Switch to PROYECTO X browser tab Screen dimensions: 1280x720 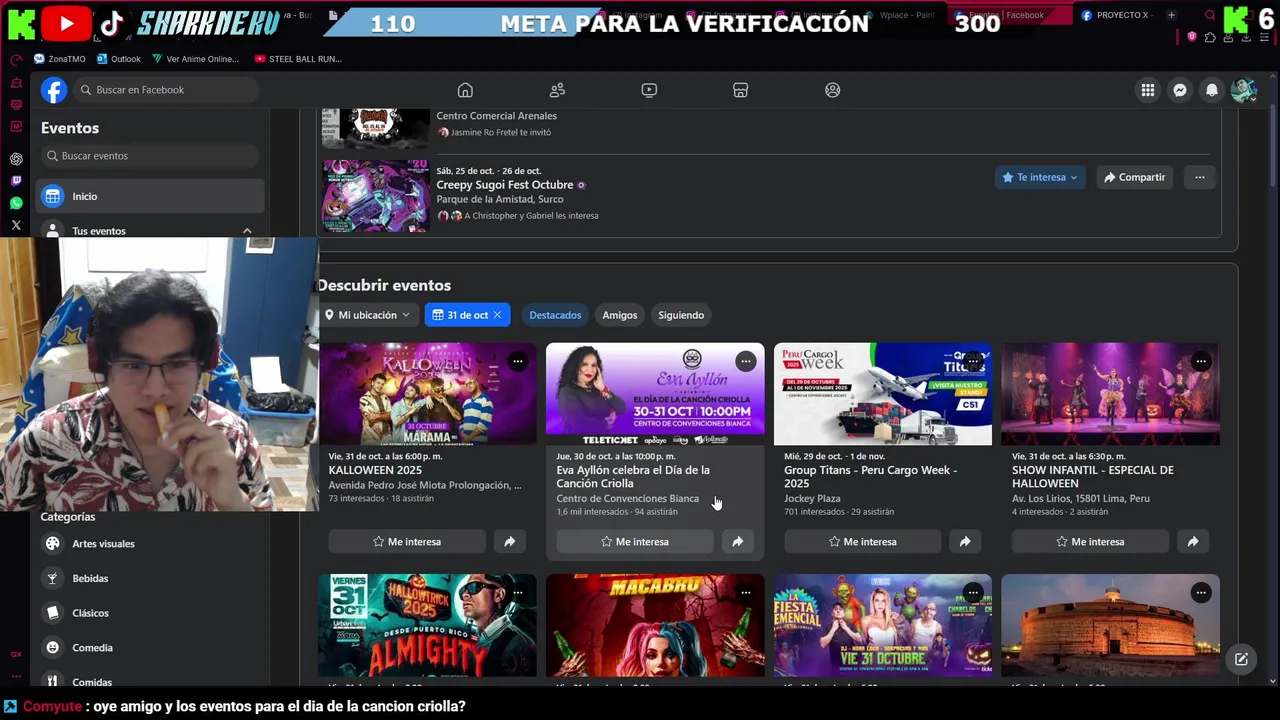point(1115,15)
